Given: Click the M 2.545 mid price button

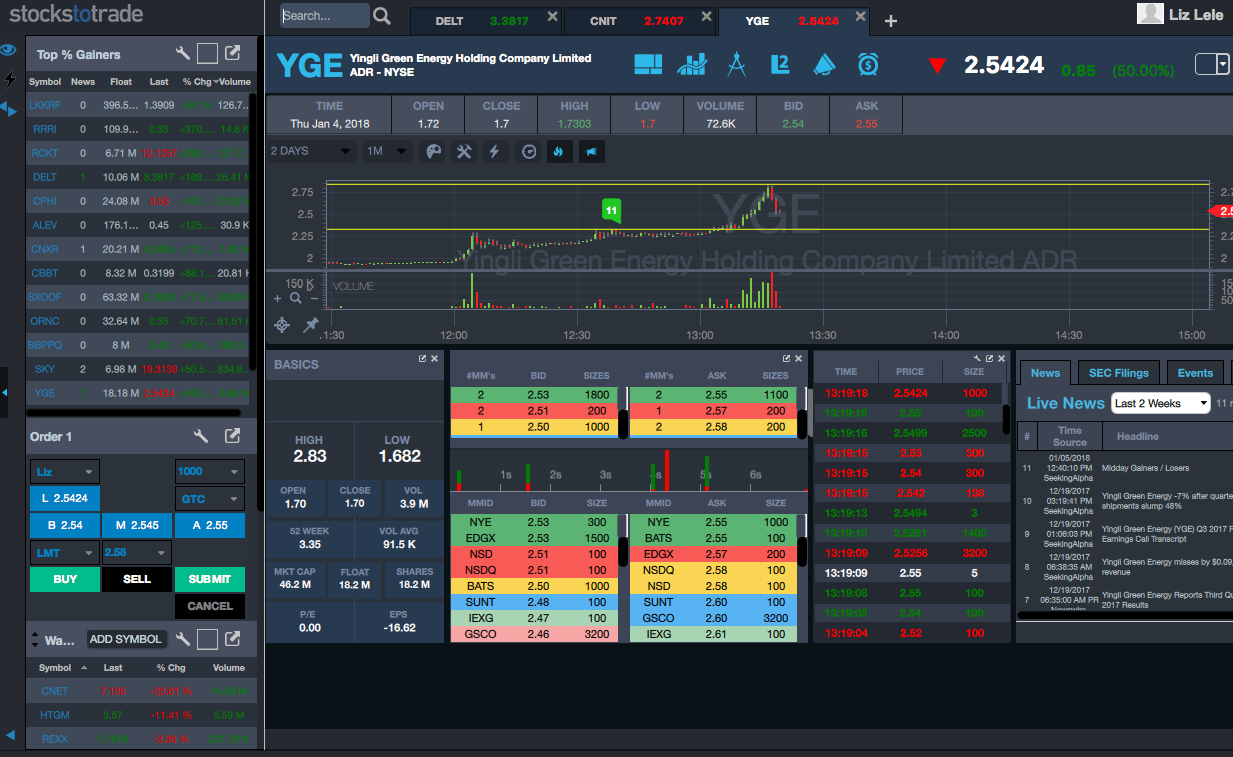Looking at the screenshot, I should [x=137, y=525].
